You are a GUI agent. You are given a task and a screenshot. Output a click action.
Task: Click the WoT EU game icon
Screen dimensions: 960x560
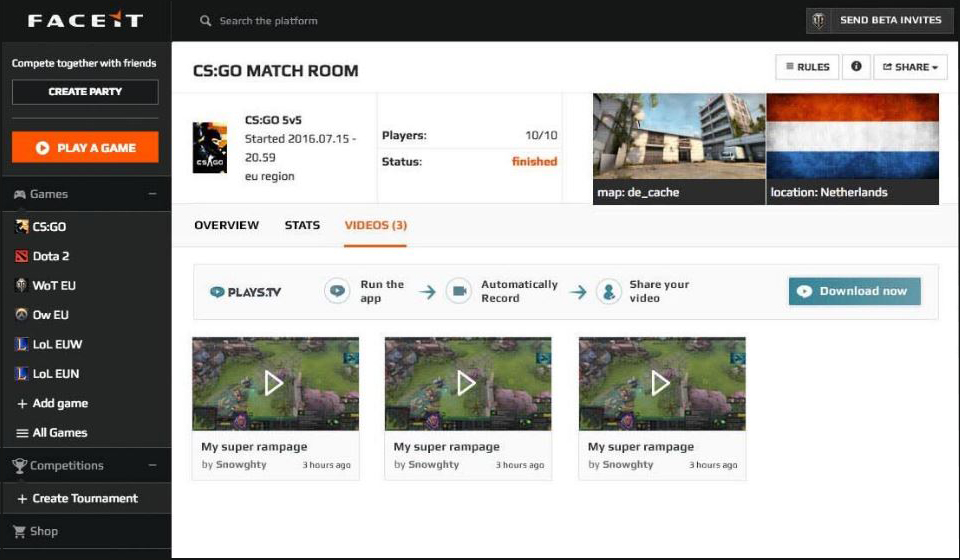pyautogui.click(x=21, y=285)
